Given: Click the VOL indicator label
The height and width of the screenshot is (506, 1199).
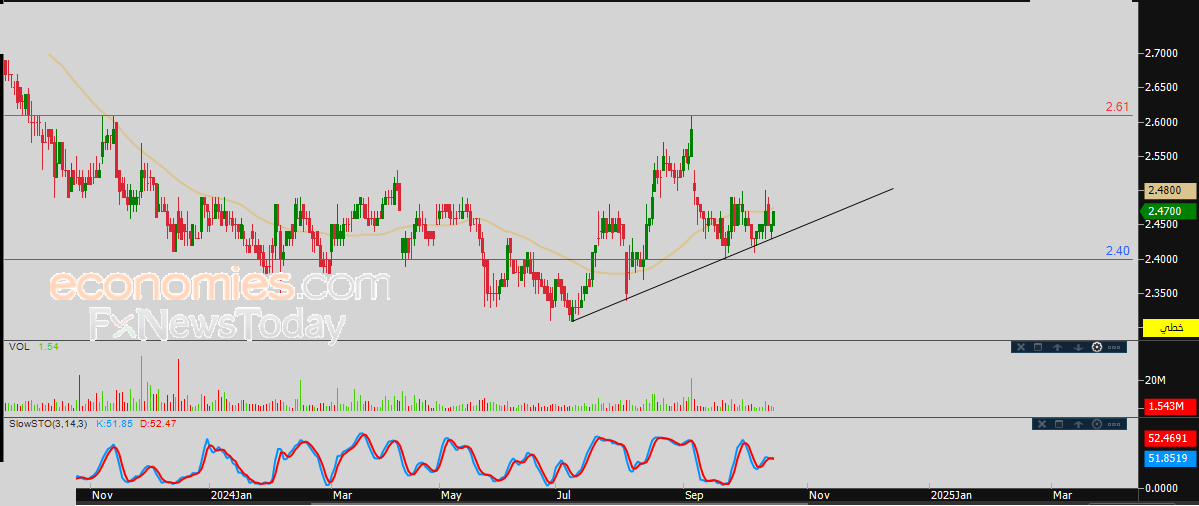Looking at the screenshot, I should [x=19, y=347].
